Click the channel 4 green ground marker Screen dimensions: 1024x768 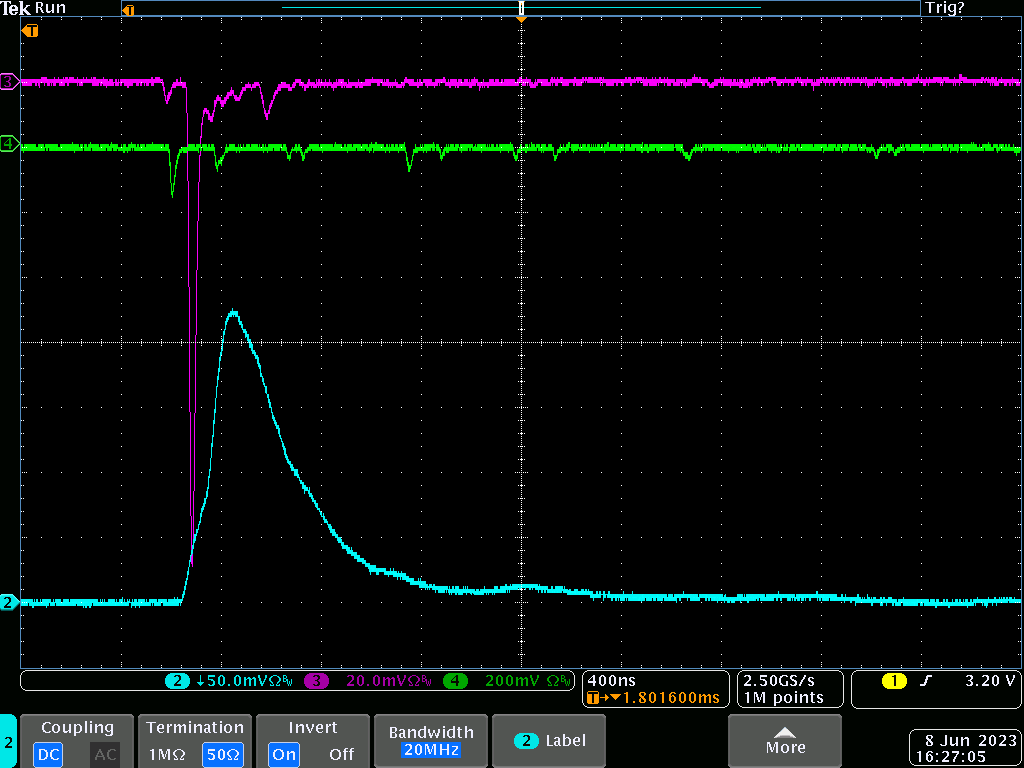(9, 144)
